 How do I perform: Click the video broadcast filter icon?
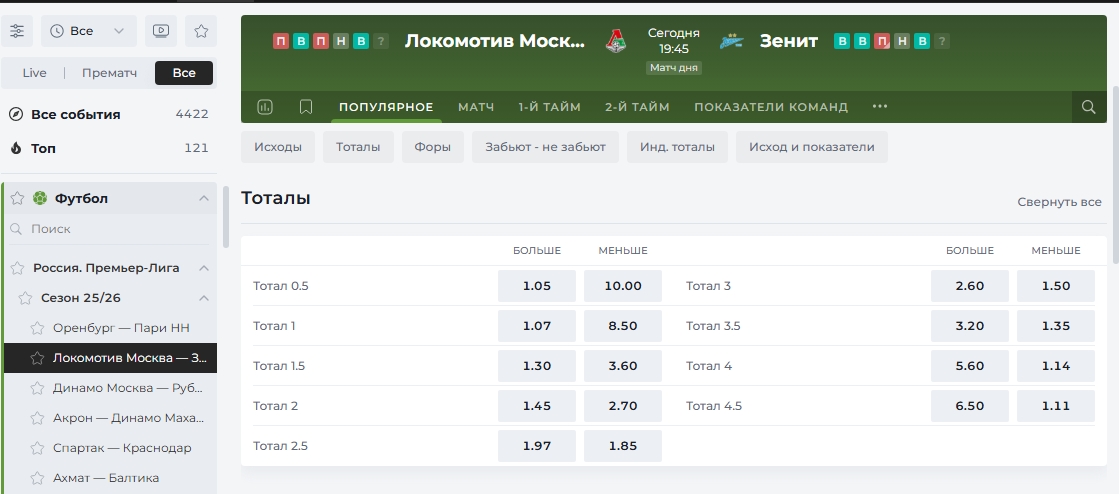pyautogui.click(x=161, y=31)
